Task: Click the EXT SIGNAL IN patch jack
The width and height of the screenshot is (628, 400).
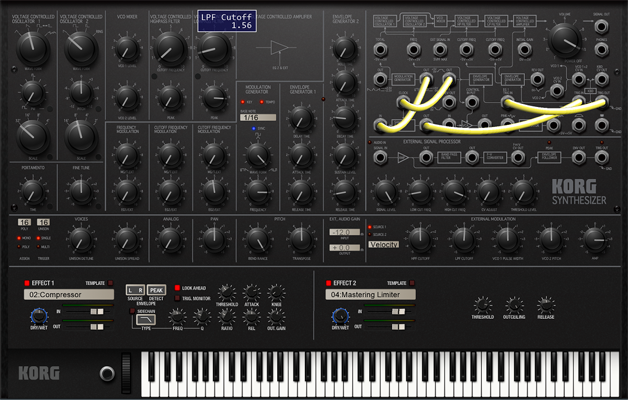Action: point(440,50)
